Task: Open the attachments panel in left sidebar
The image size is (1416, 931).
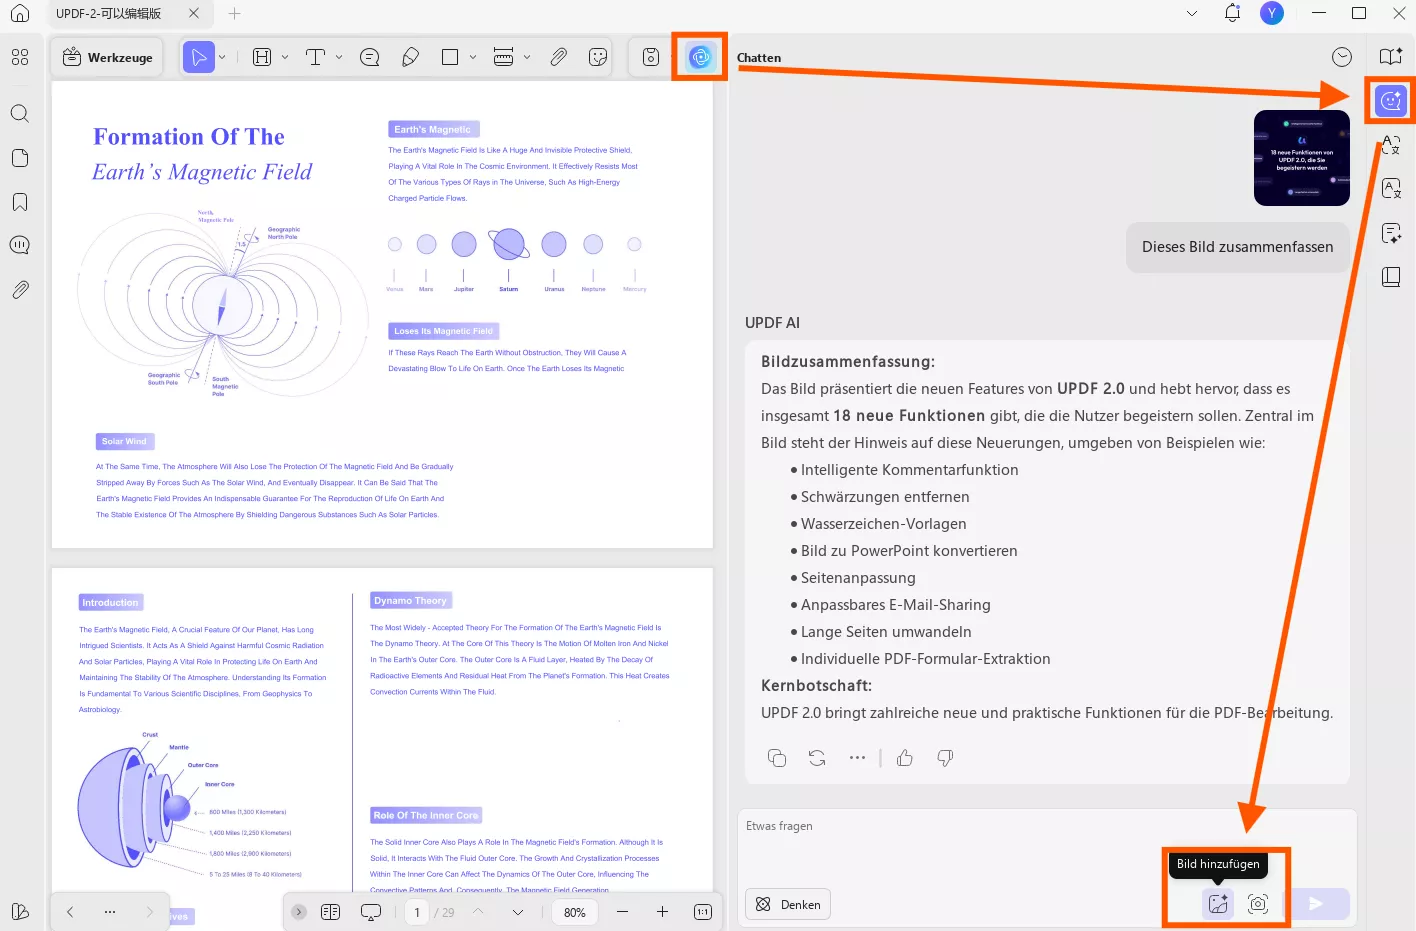Action: pyautogui.click(x=20, y=290)
